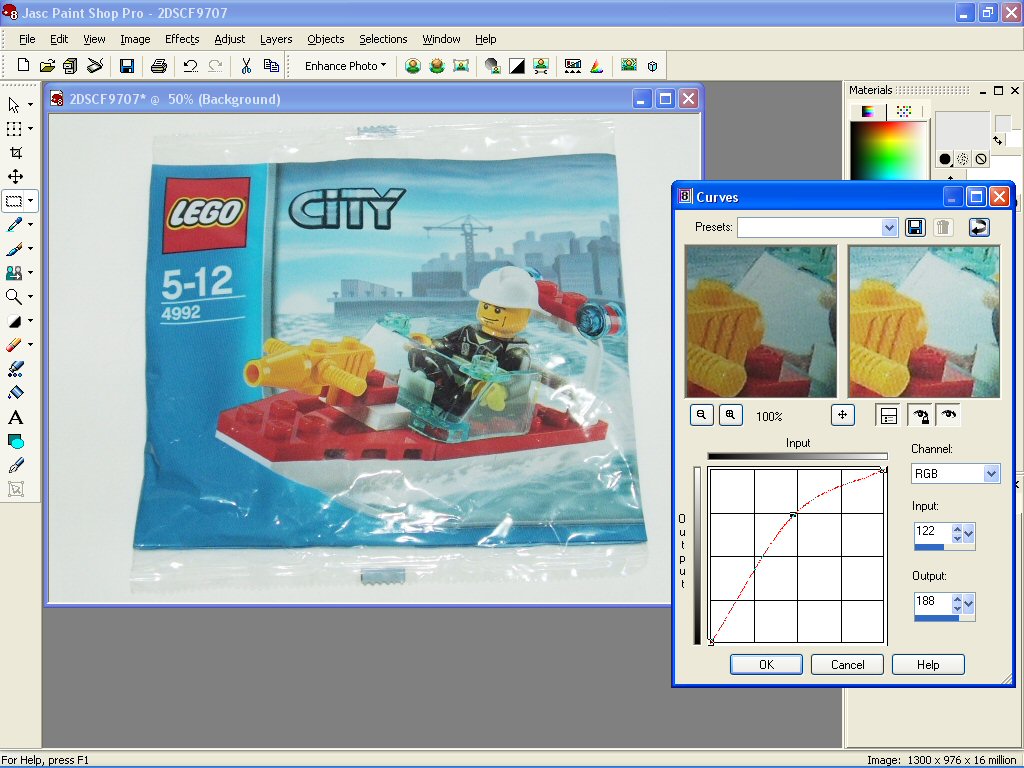This screenshot has height=768, width=1024.
Task: Click the scanner import toolbar icon
Action: 95,65
